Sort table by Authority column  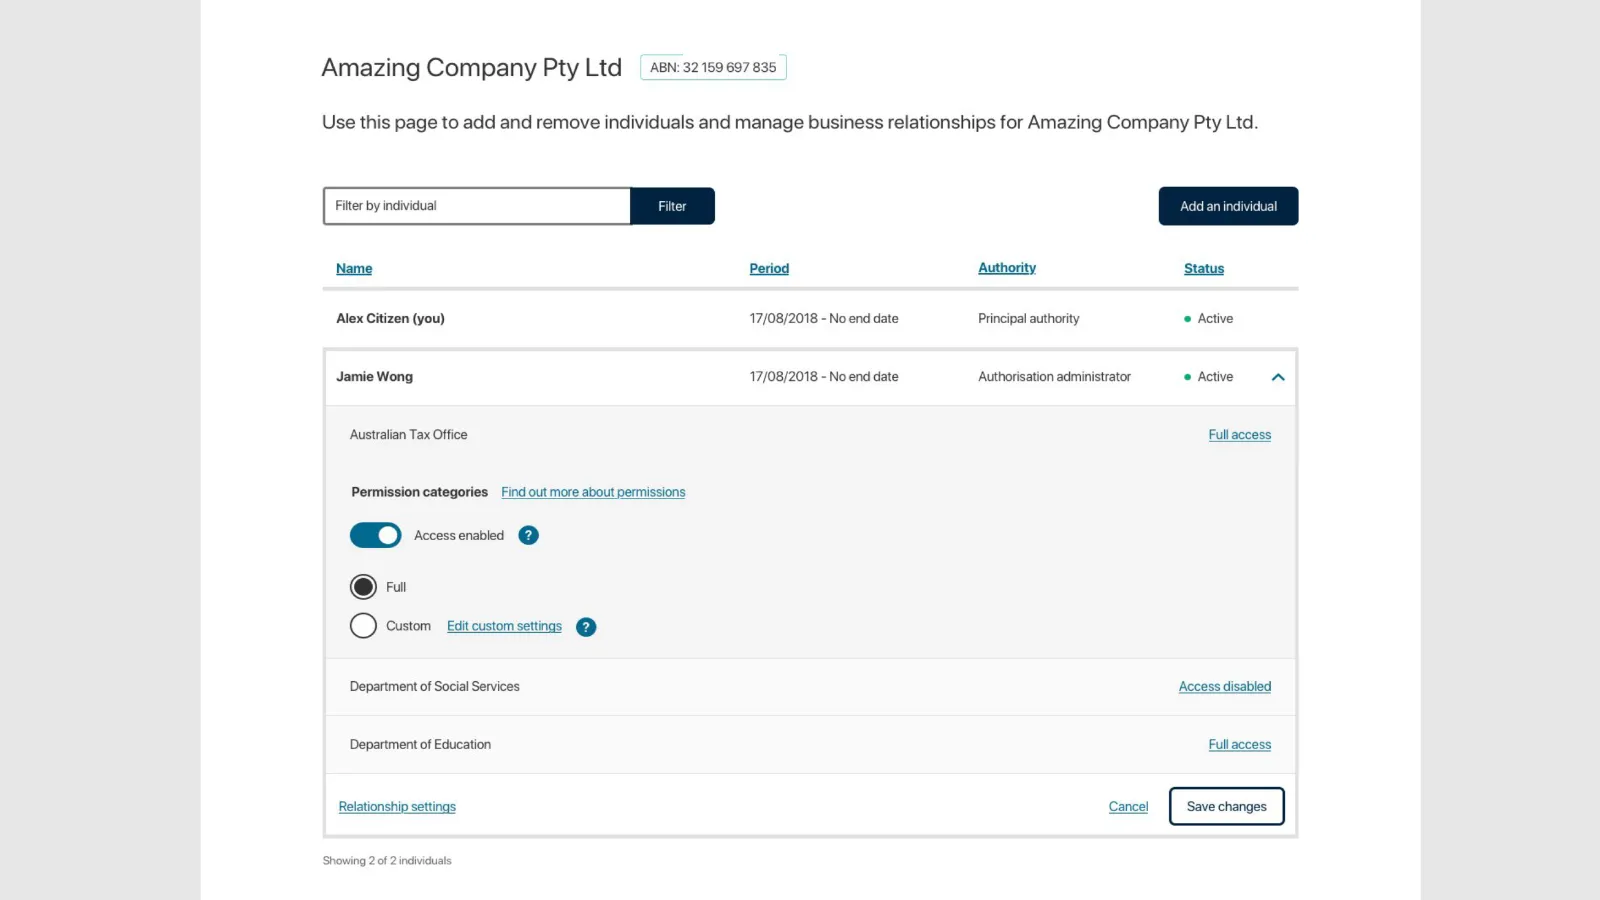point(1007,268)
